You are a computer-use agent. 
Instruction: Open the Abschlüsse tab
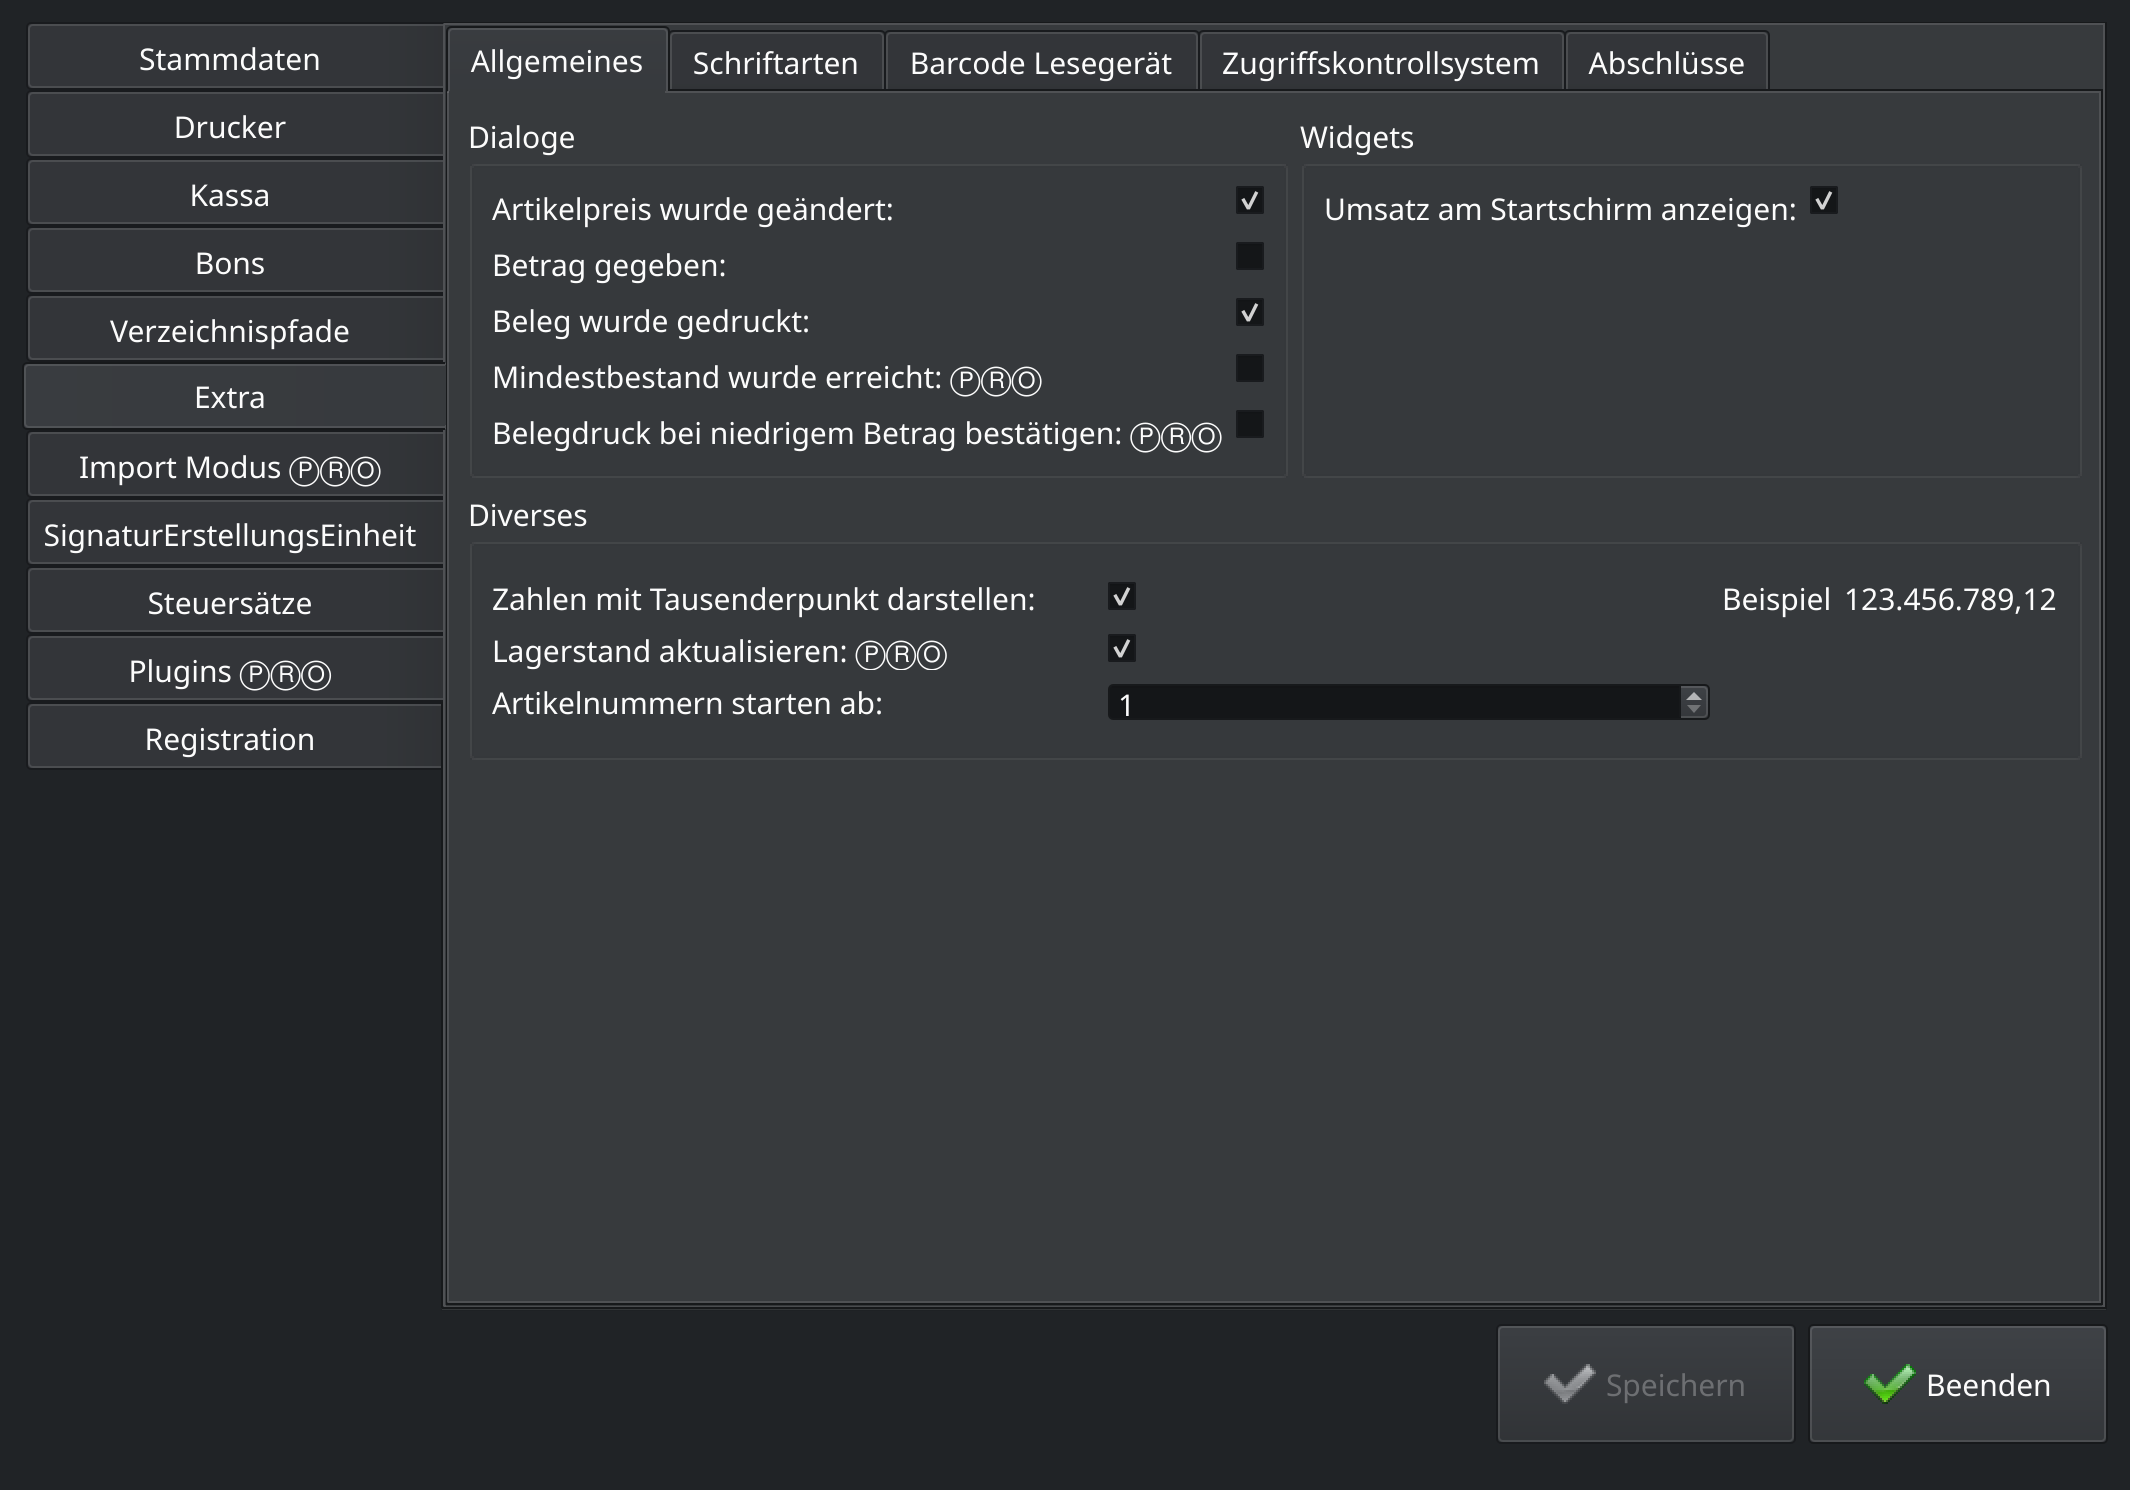(x=1667, y=63)
